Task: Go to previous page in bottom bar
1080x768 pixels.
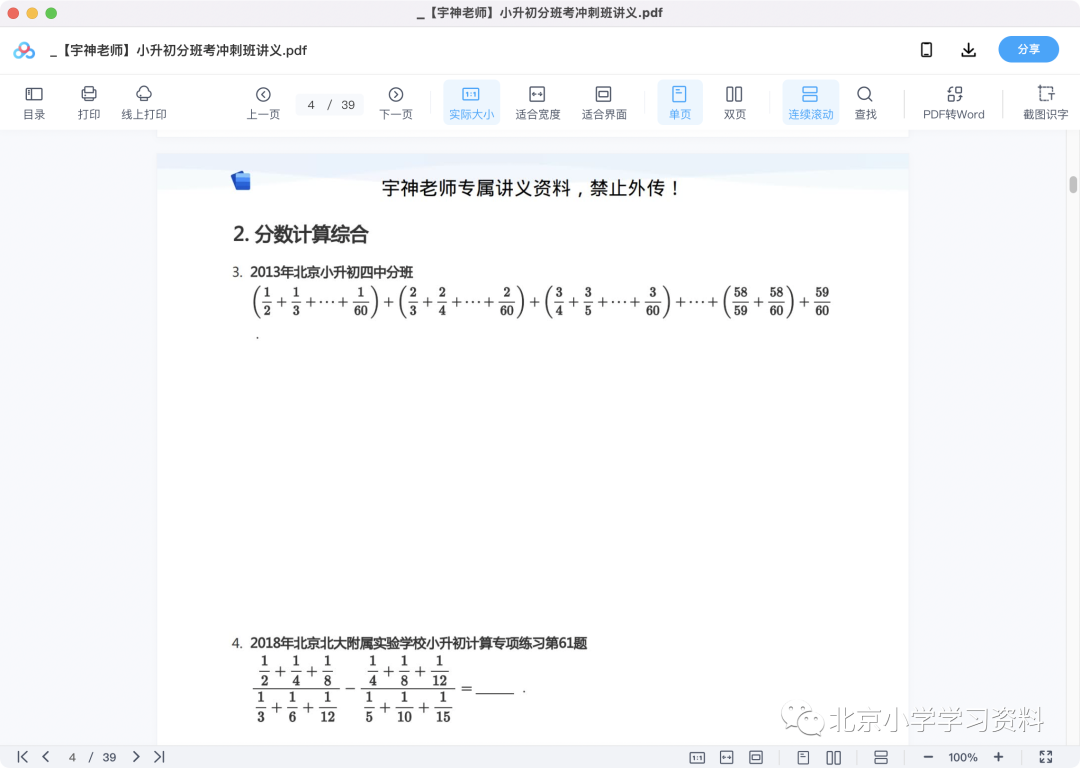Action: point(46,757)
